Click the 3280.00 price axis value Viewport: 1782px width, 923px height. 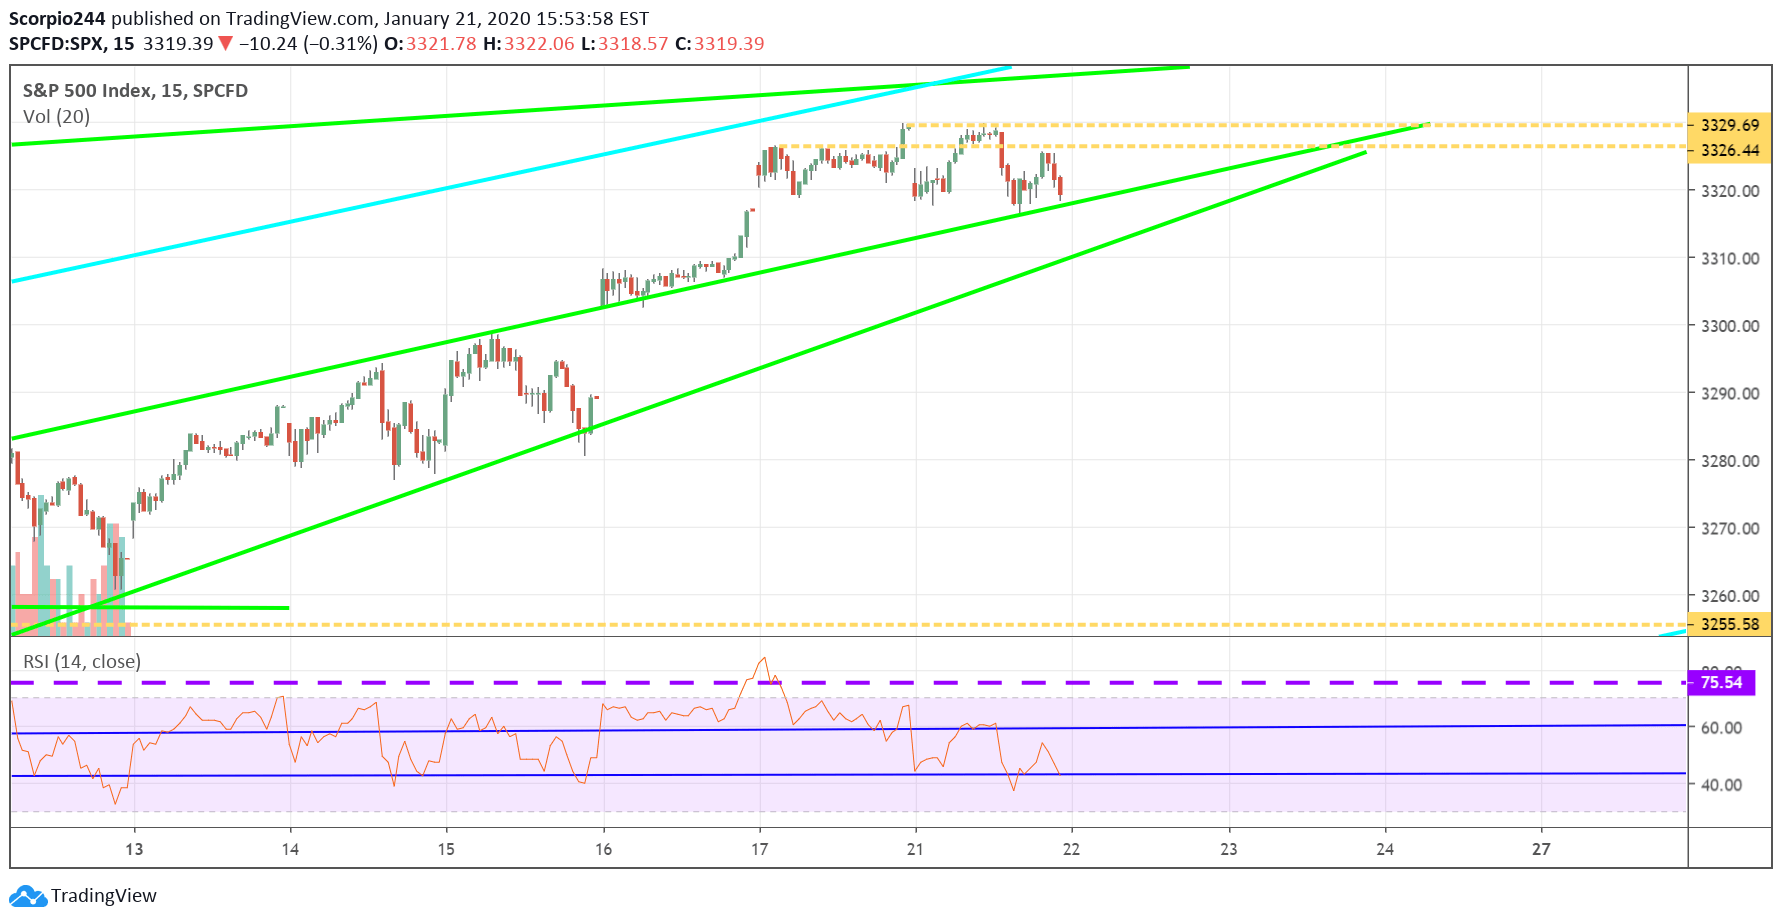click(x=1730, y=461)
